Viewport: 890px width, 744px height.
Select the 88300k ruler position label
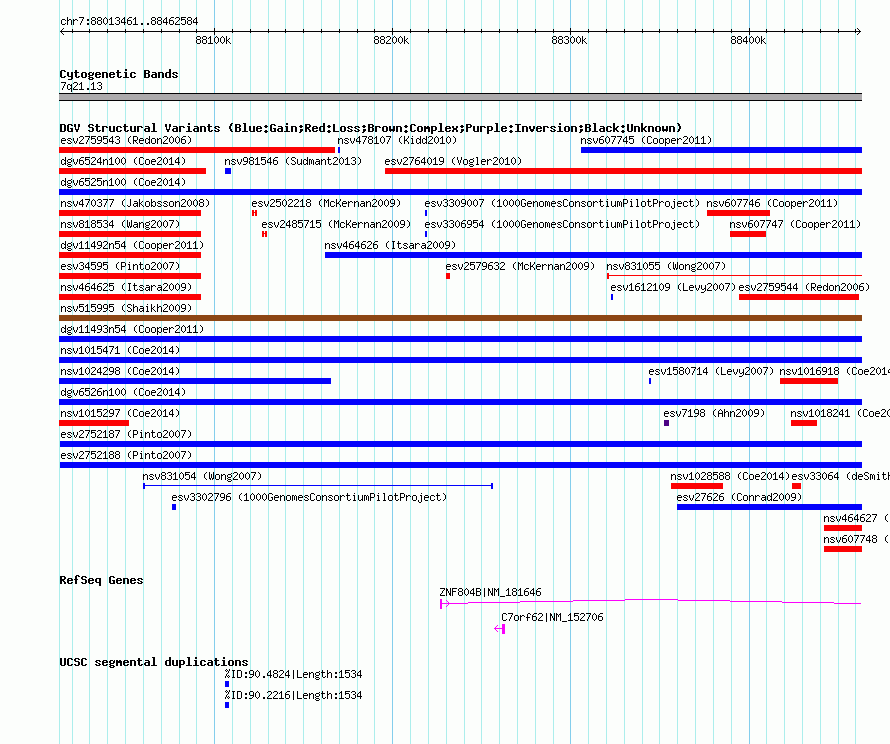[x=569, y=40]
